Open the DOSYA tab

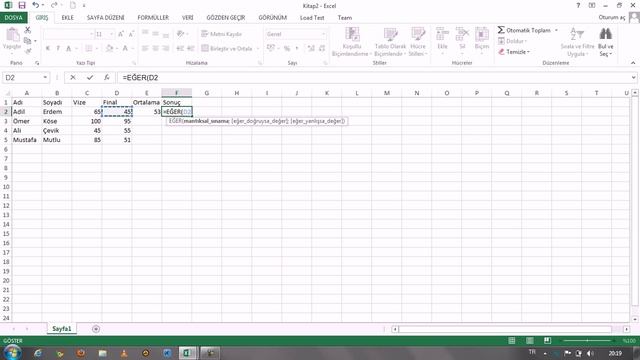pos(13,18)
